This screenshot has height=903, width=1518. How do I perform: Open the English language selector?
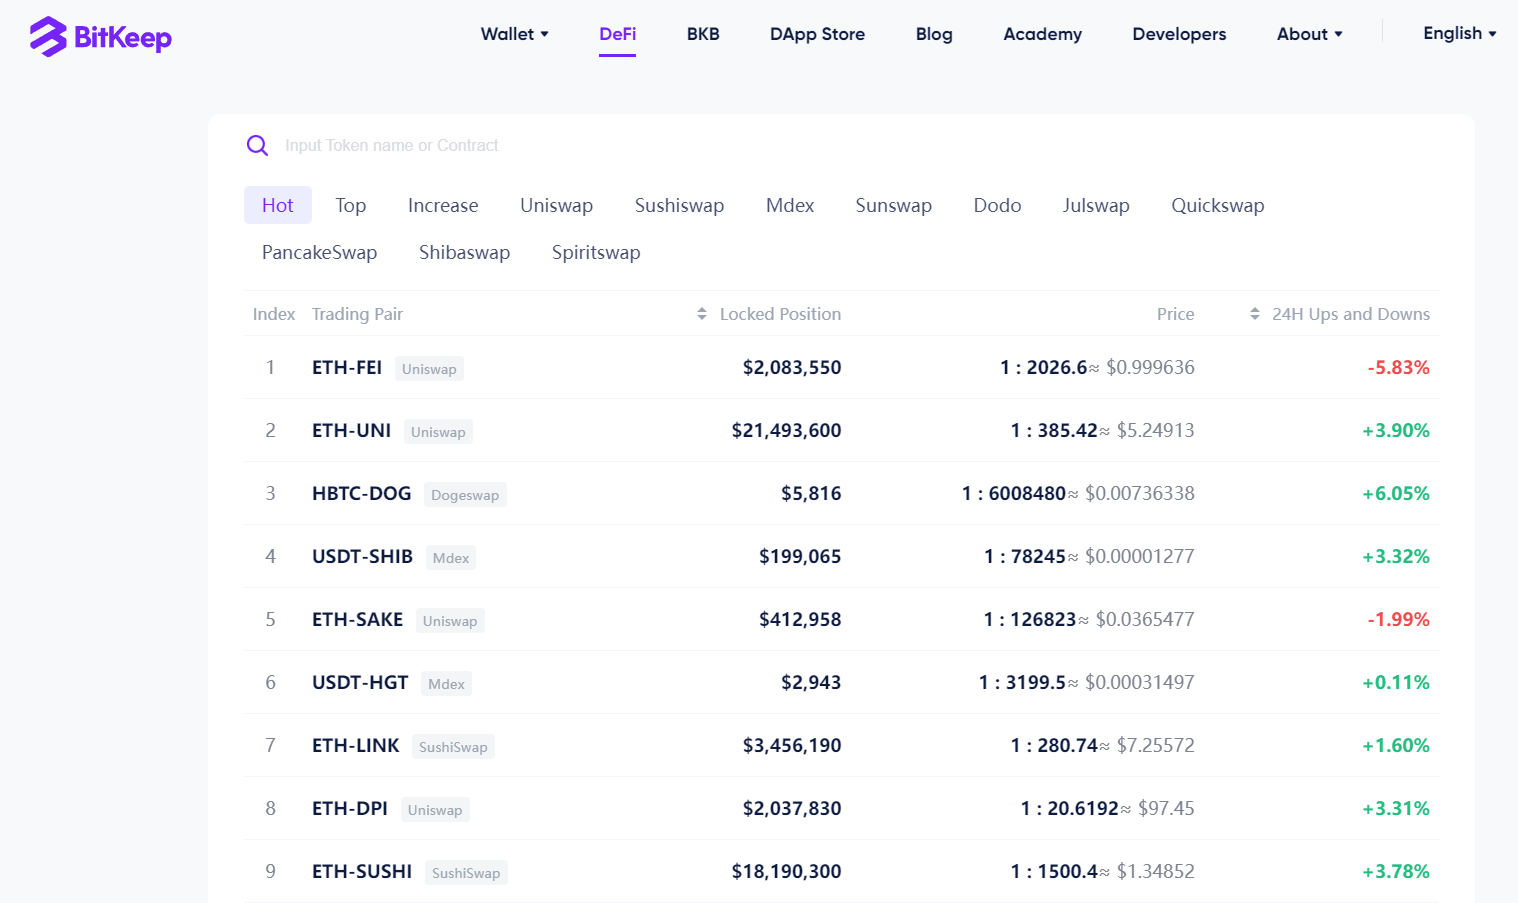(x=1460, y=33)
